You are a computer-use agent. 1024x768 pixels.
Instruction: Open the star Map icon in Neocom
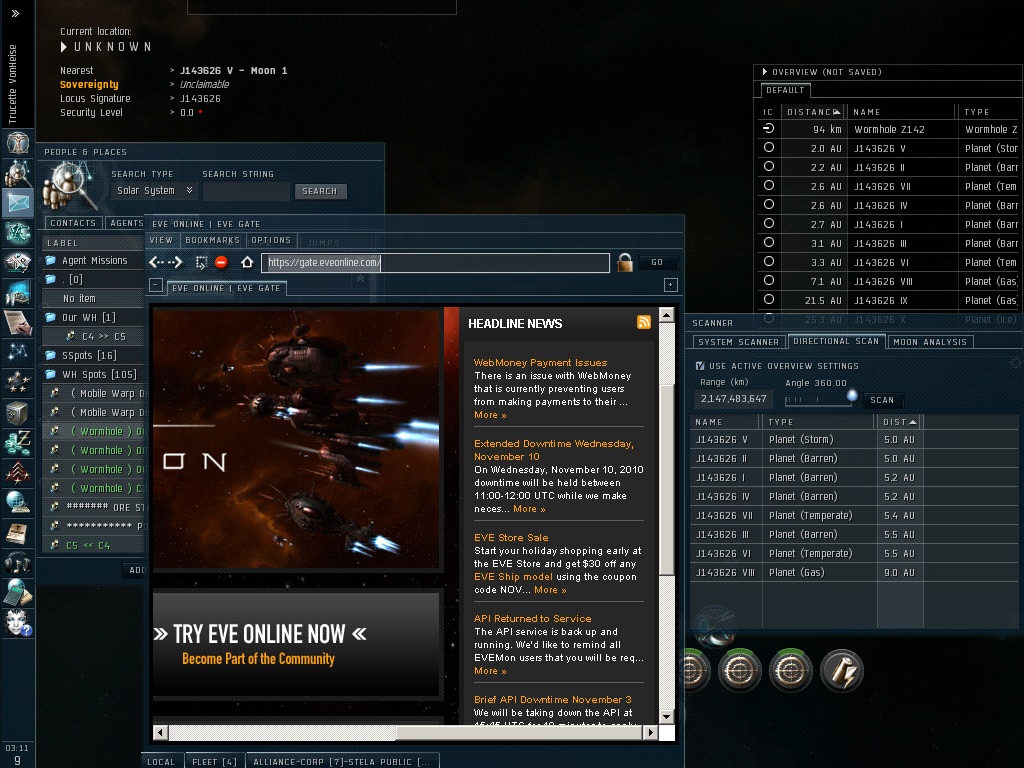(x=18, y=352)
